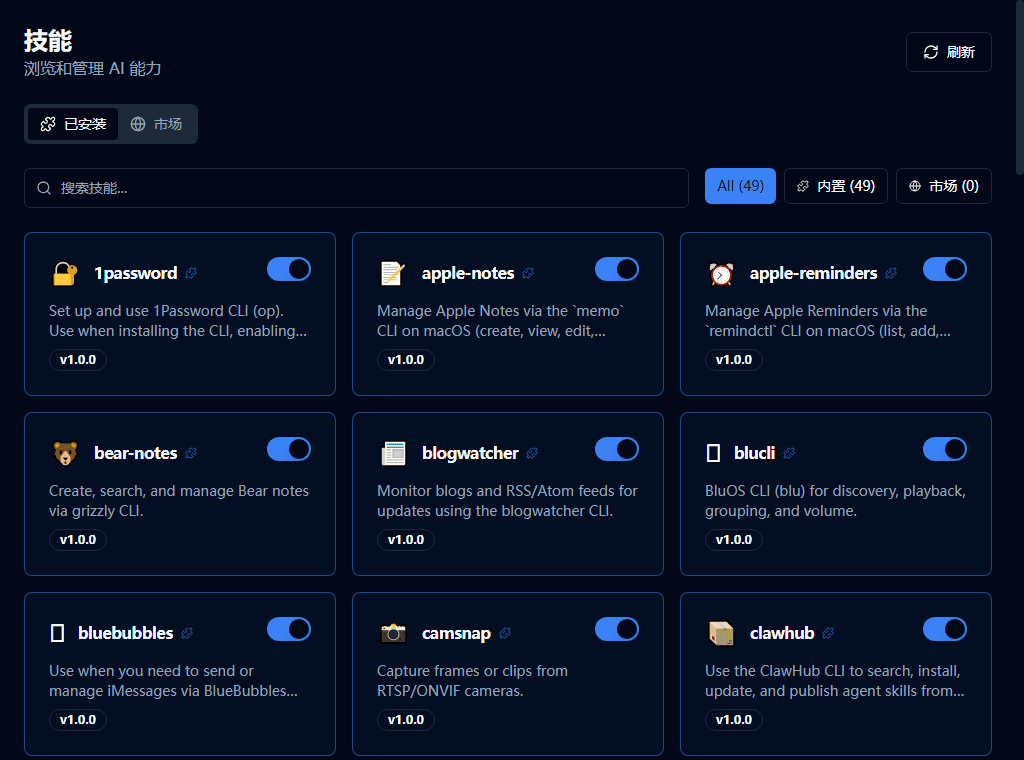Show the 市场 (0) filter results

(943, 186)
